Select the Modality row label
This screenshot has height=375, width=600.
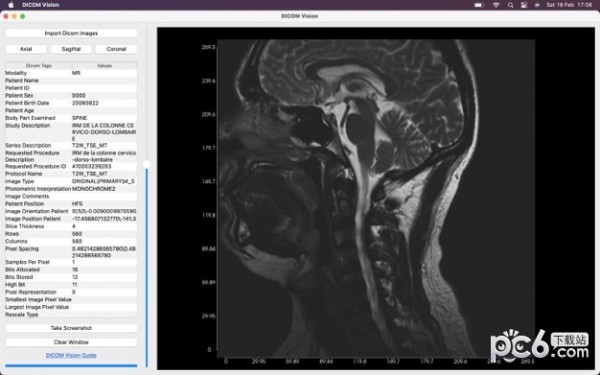point(16,73)
